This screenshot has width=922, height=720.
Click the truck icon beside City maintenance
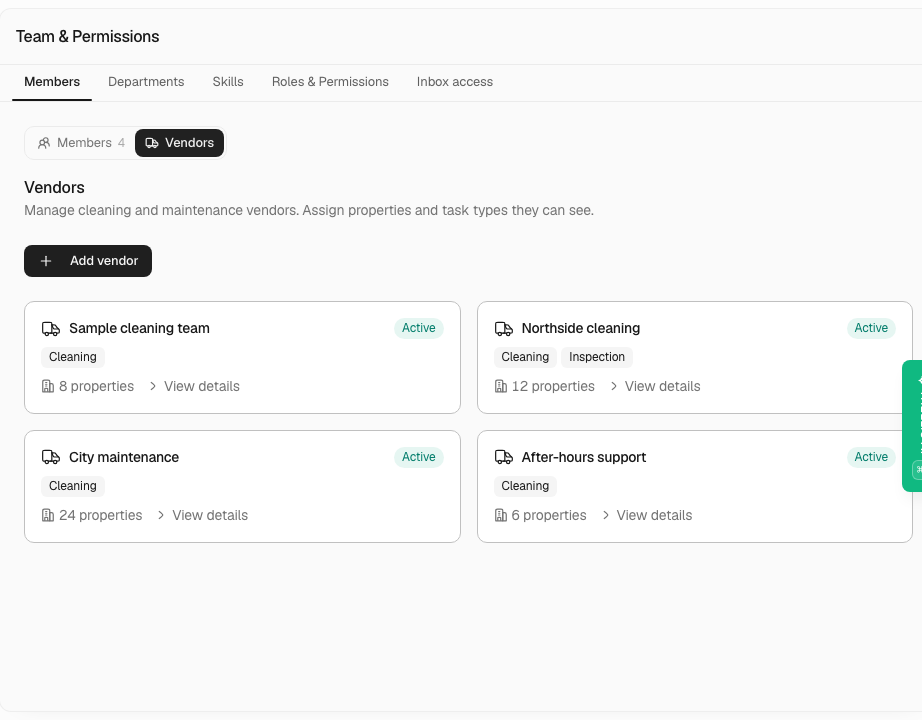click(51, 457)
